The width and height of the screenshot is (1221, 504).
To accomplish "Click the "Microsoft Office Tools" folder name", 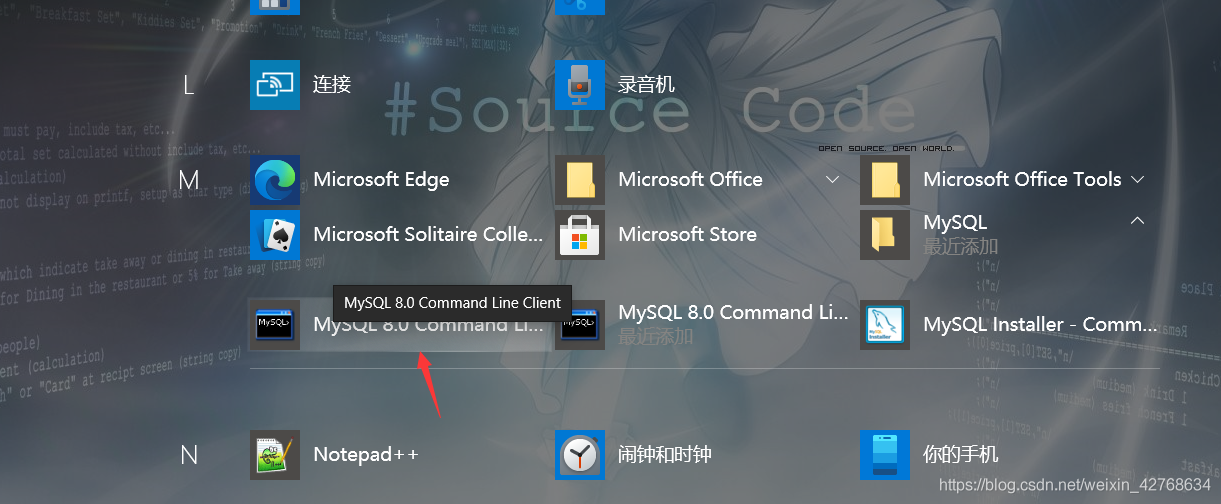I will [x=1022, y=180].
